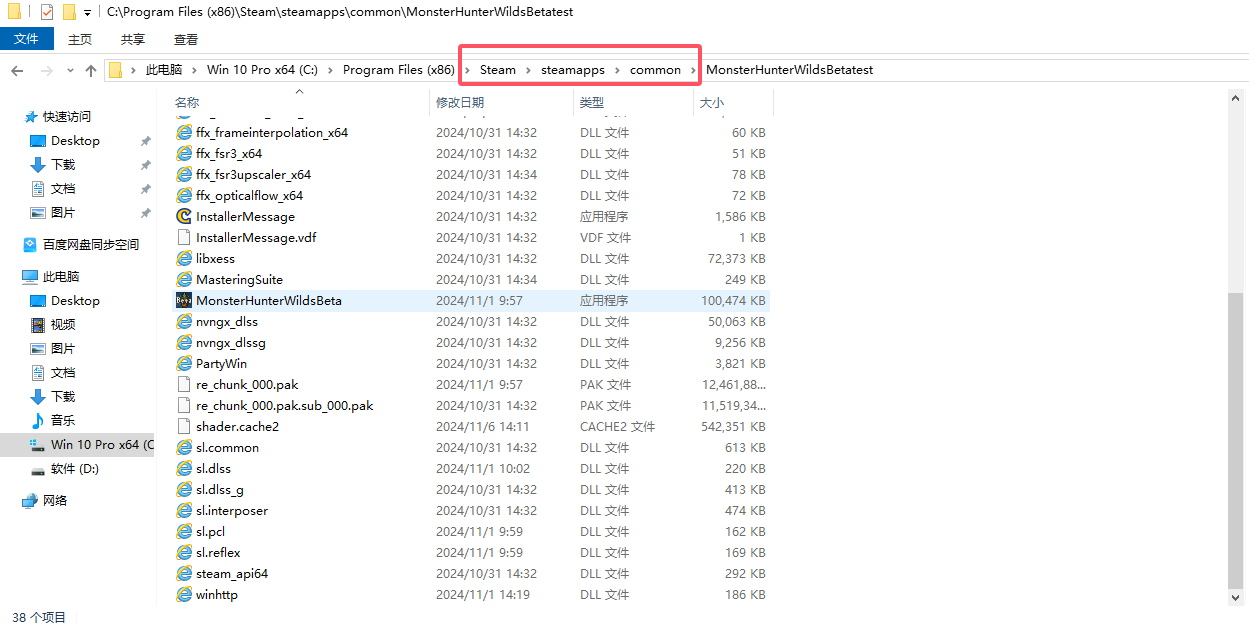Click the back navigation arrow
The width and height of the screenshot is (1249, 628).
click(x=17, y=70)
